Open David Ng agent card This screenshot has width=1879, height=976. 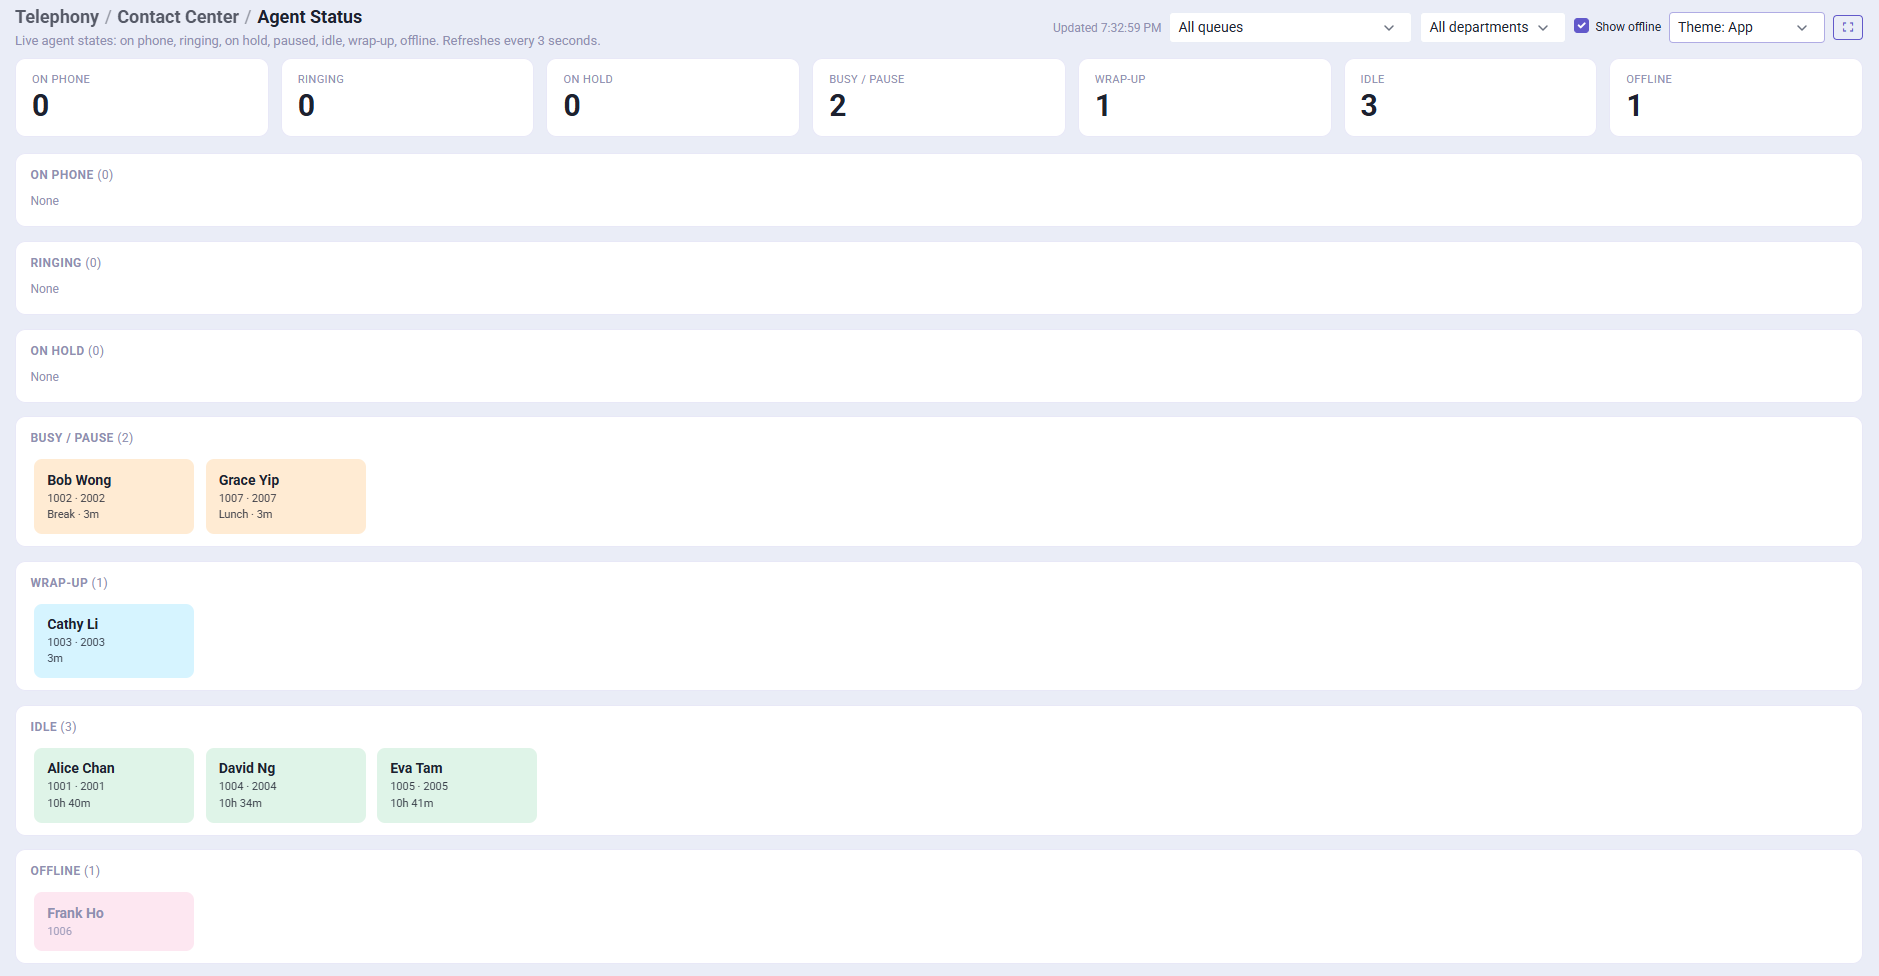point(286,785)
